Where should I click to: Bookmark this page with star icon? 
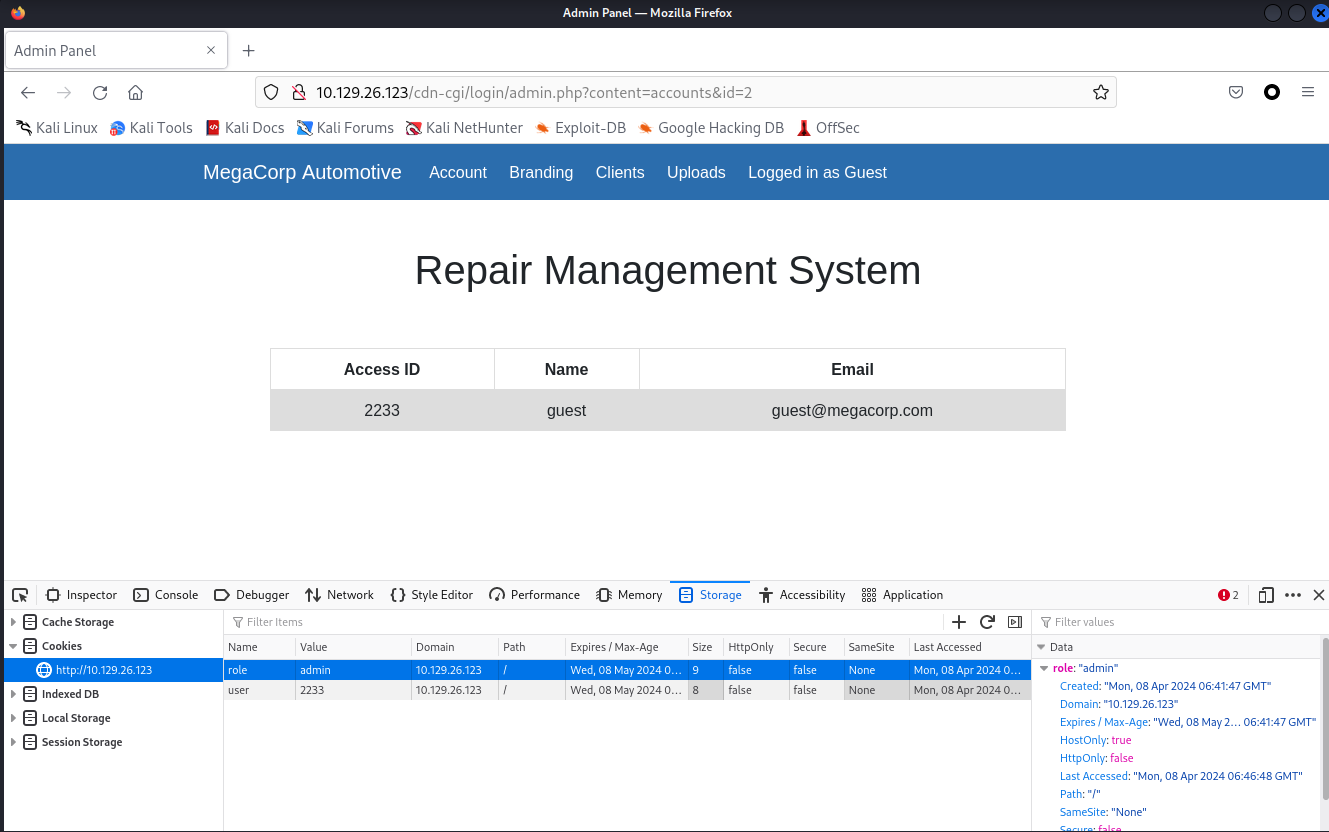tap(1101, 92)
